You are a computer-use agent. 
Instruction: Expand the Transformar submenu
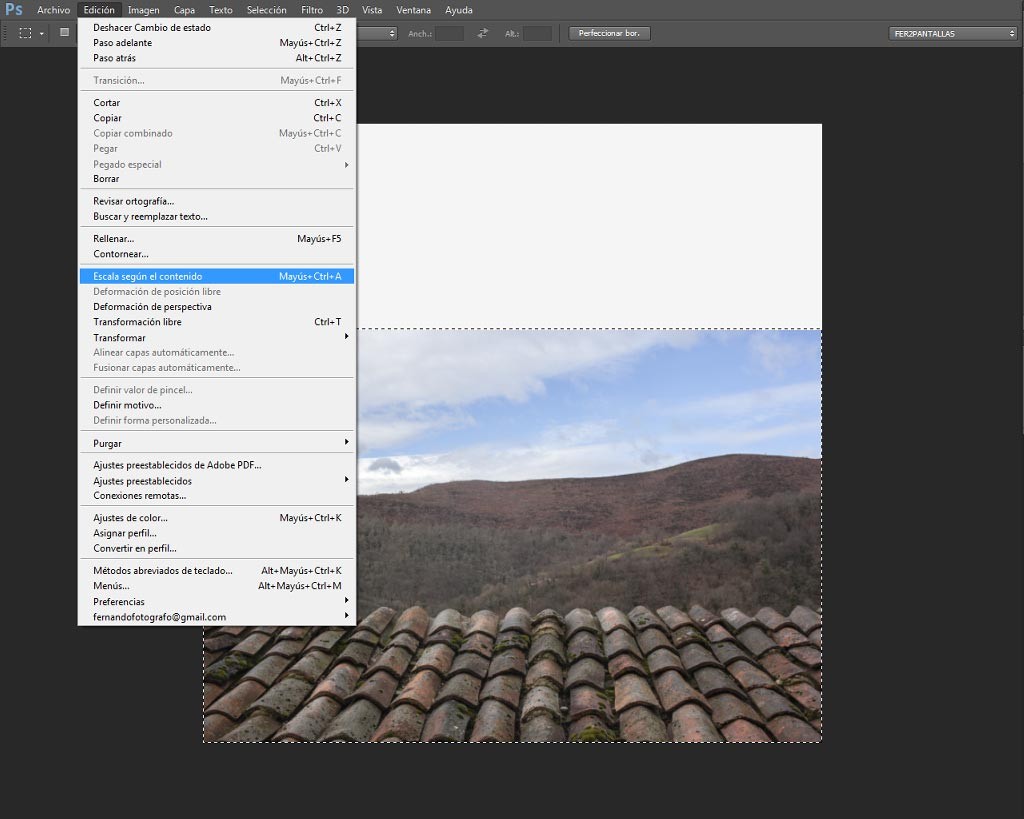[217, 337]
